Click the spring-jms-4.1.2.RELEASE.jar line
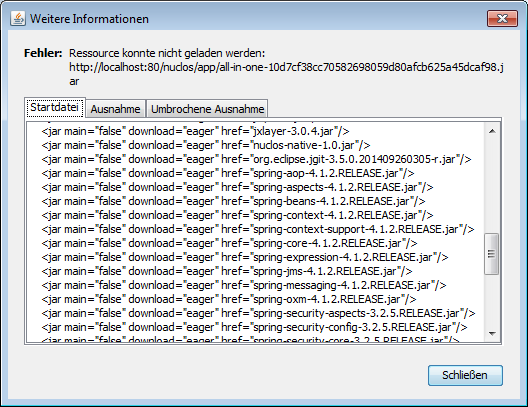528x407 pixels. click(227, 271)
